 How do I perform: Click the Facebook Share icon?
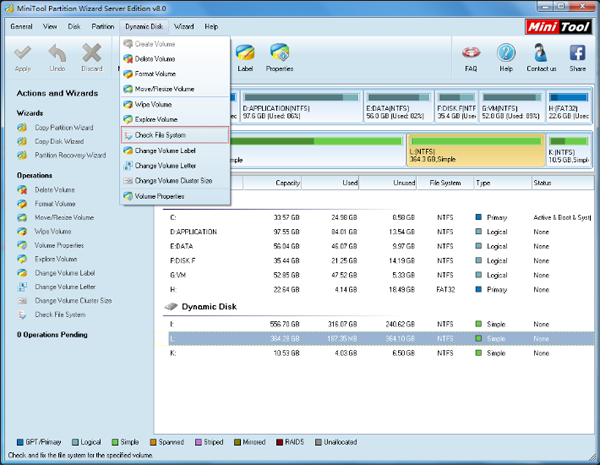point(577,53)
